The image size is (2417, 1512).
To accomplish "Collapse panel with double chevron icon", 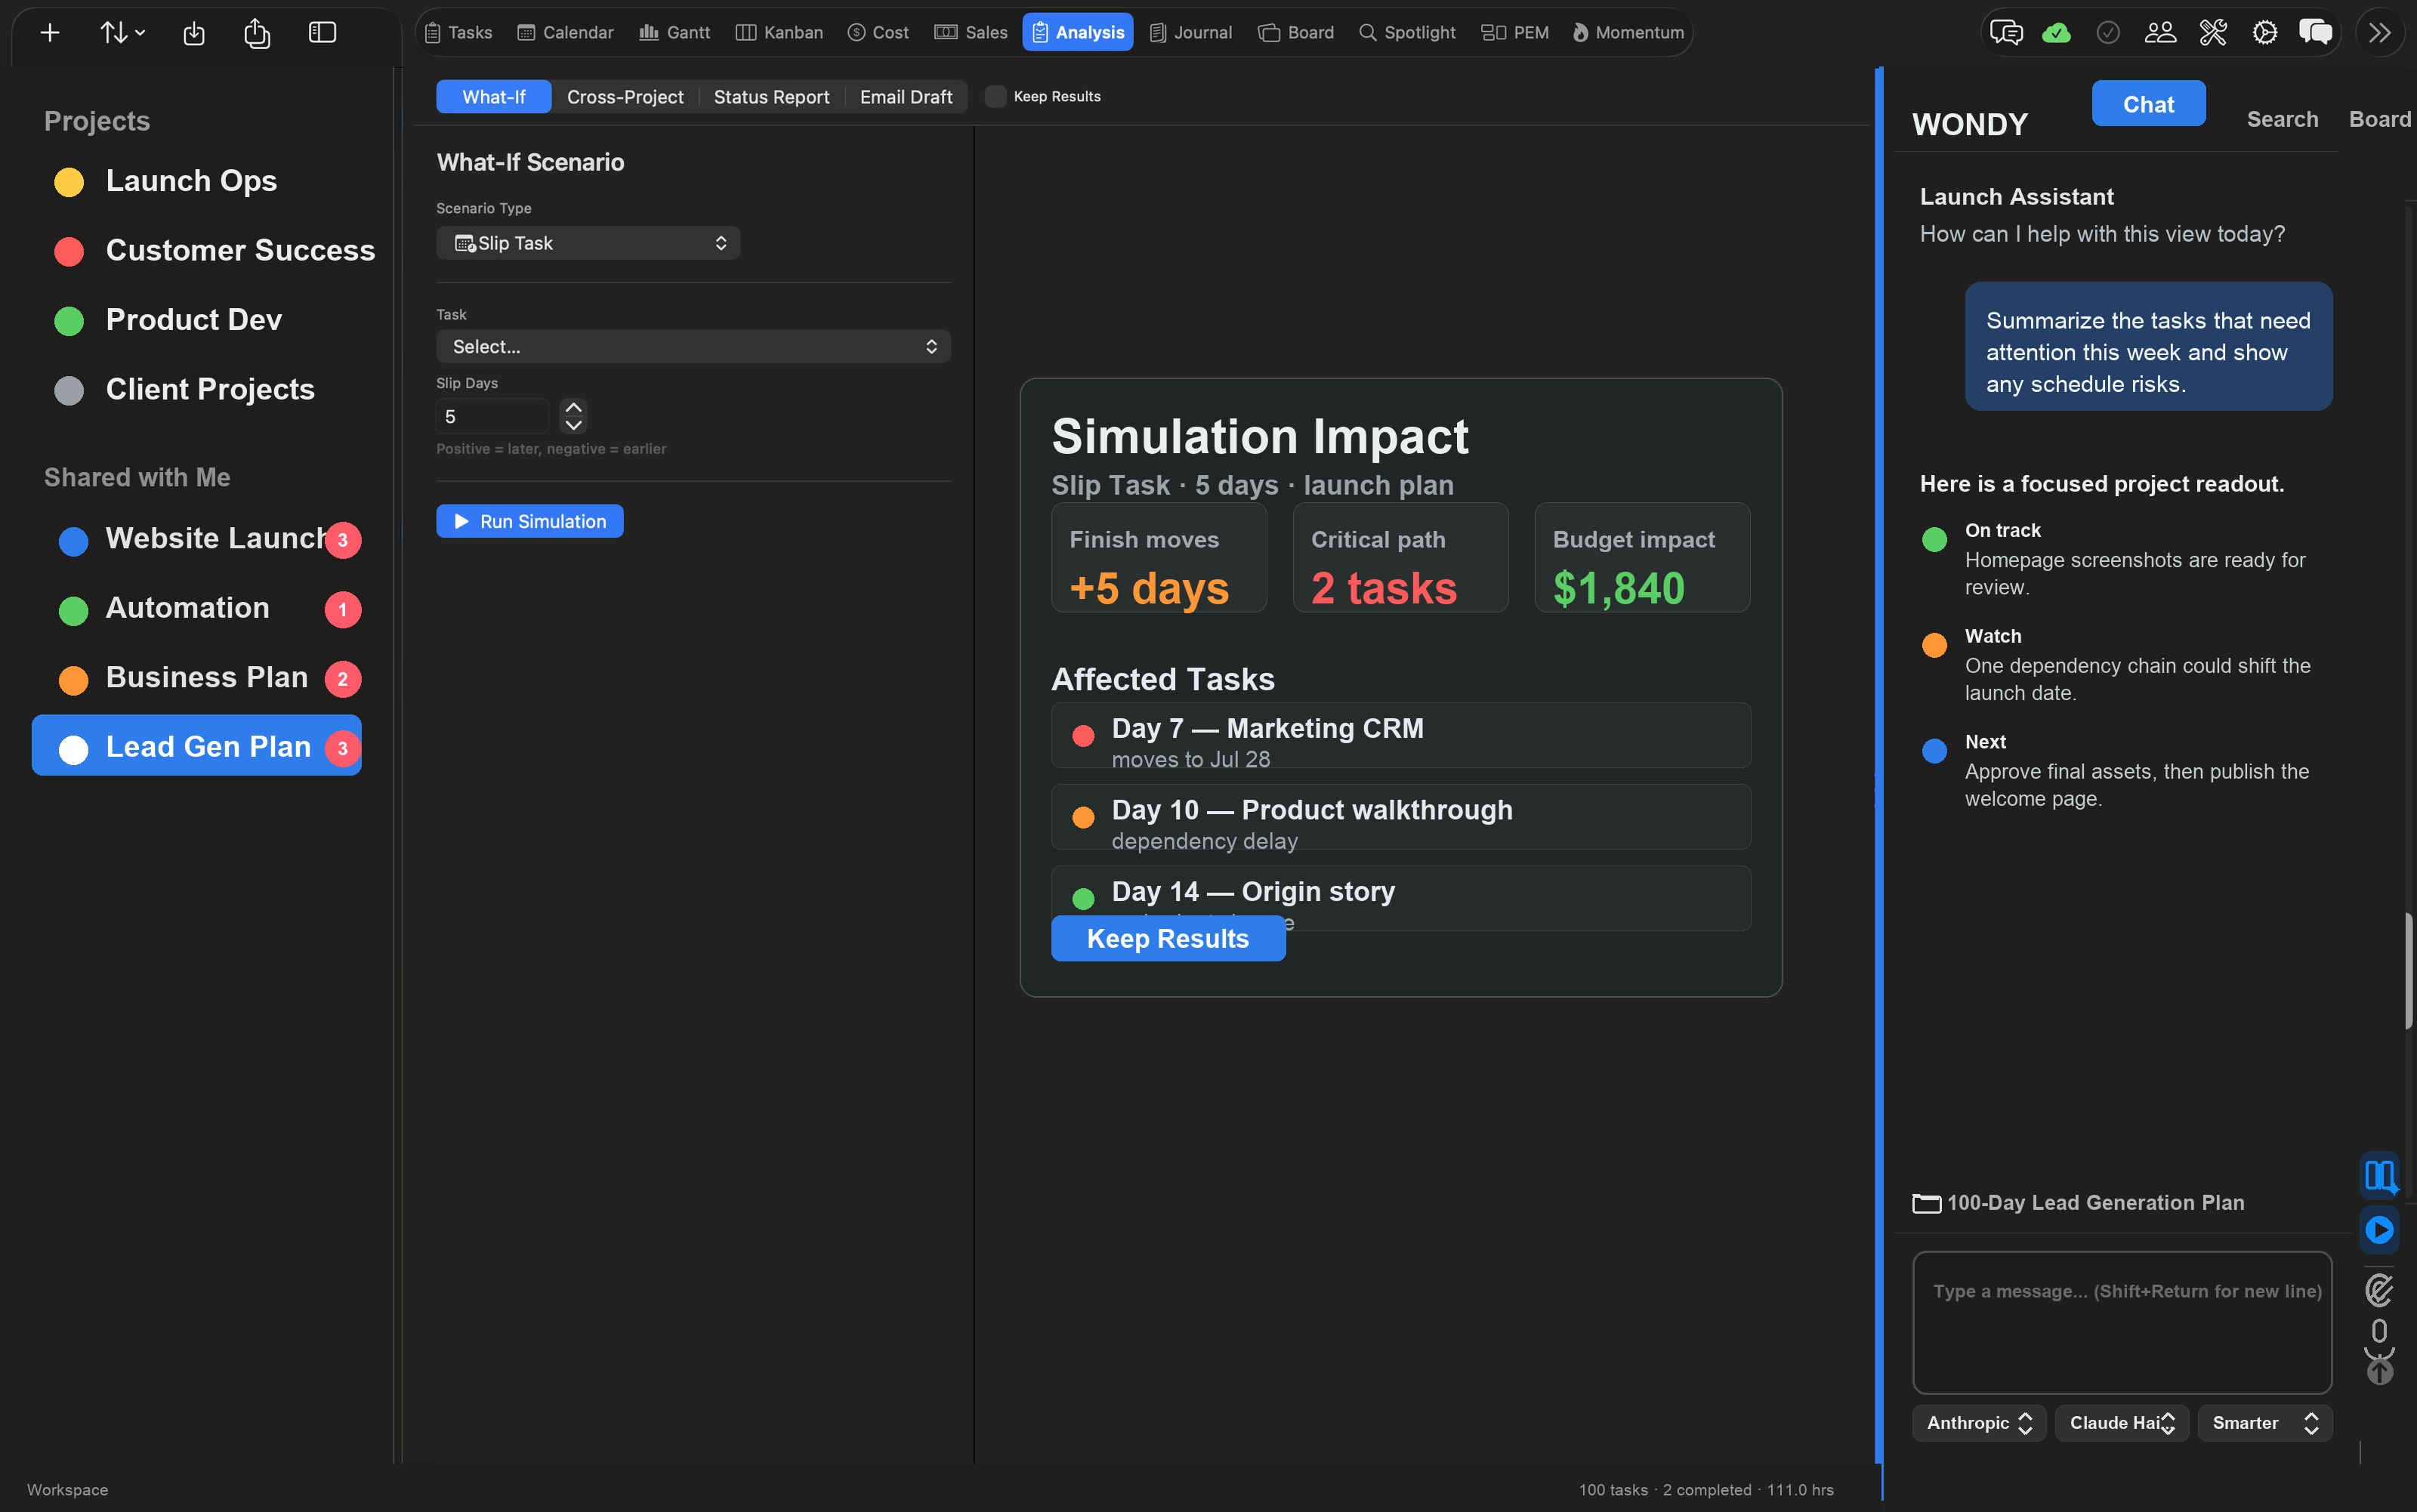I will pyautogui.click(x=2380, y=33).
